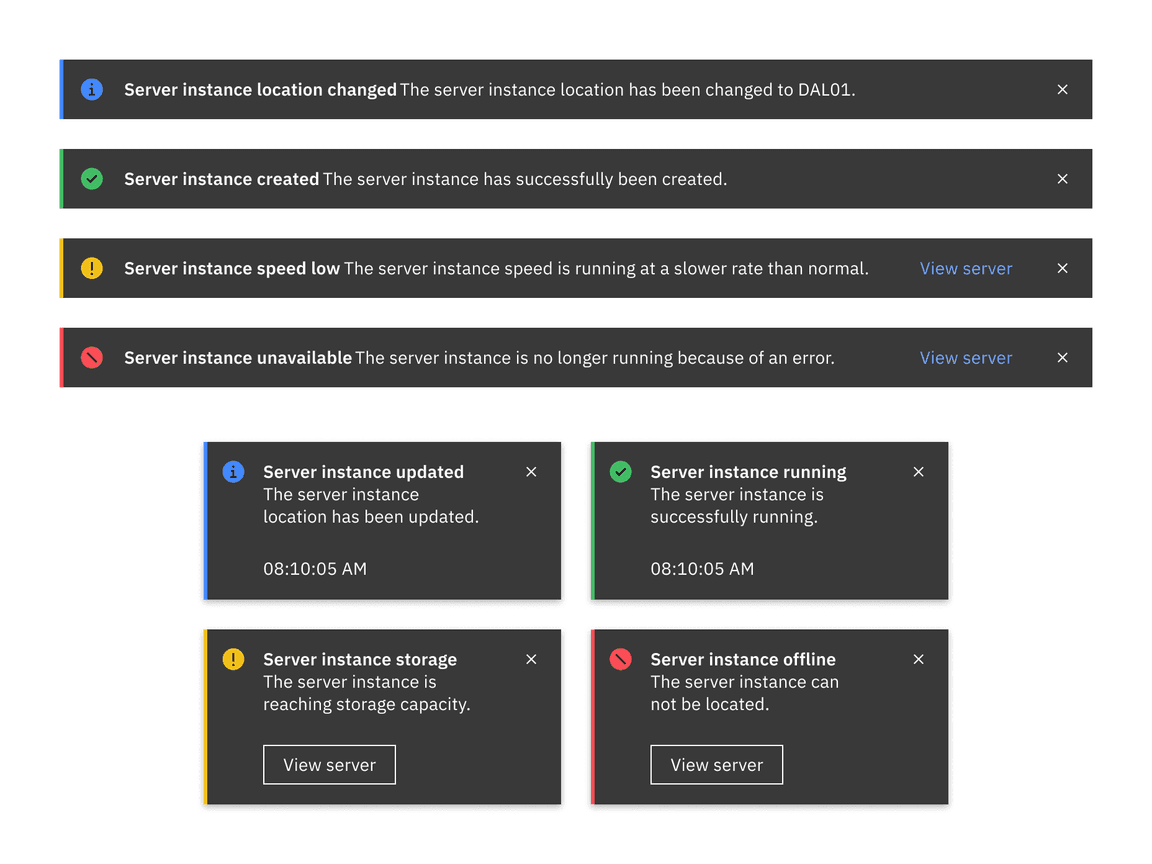The image size is (1152, 864).
Task: Close the speed low notification
Action: point(1062,268)
